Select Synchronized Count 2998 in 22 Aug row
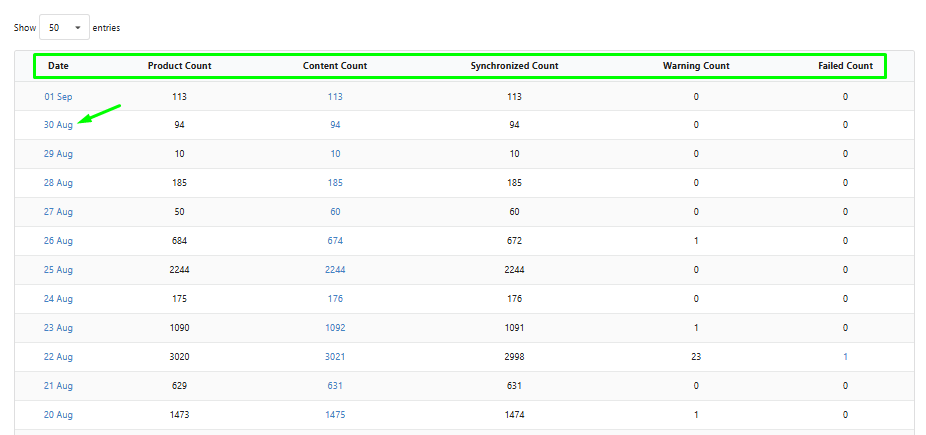926x435 pixels. click(514, 357)
